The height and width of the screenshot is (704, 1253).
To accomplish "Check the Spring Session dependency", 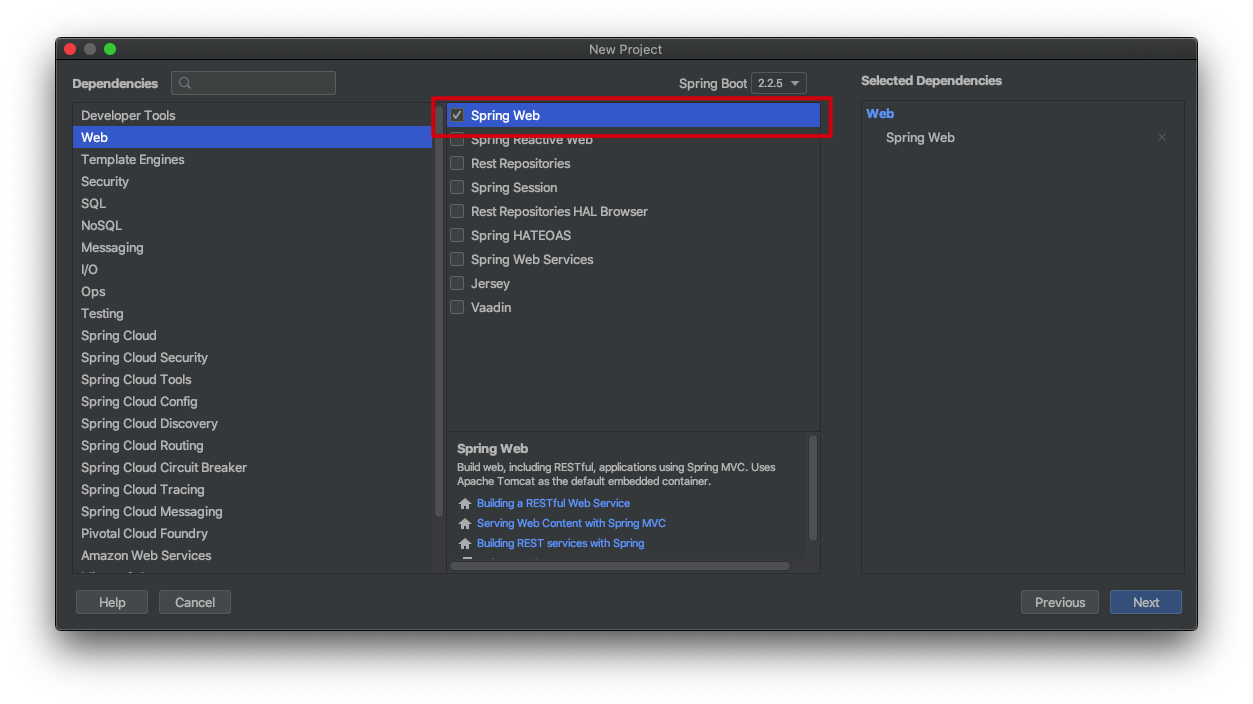I will (x=457, y=187).
